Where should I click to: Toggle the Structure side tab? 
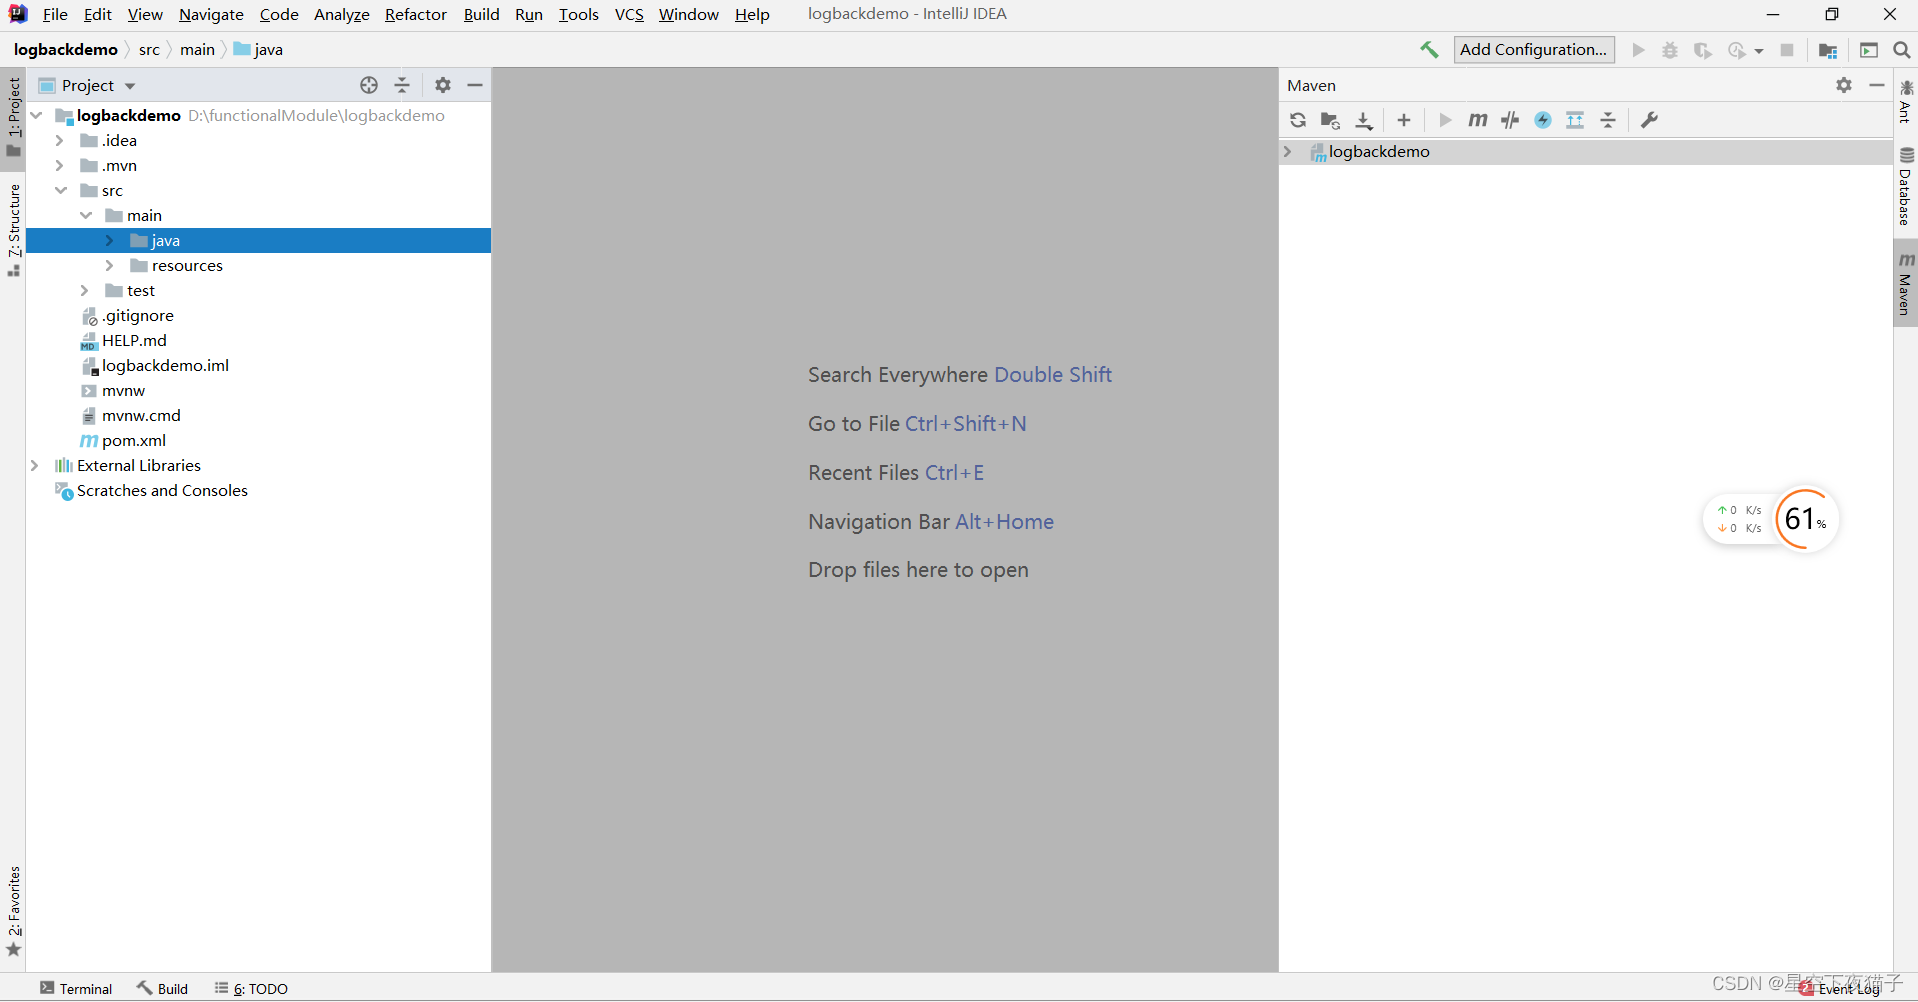pyautogui.click(x=13, y=230)
